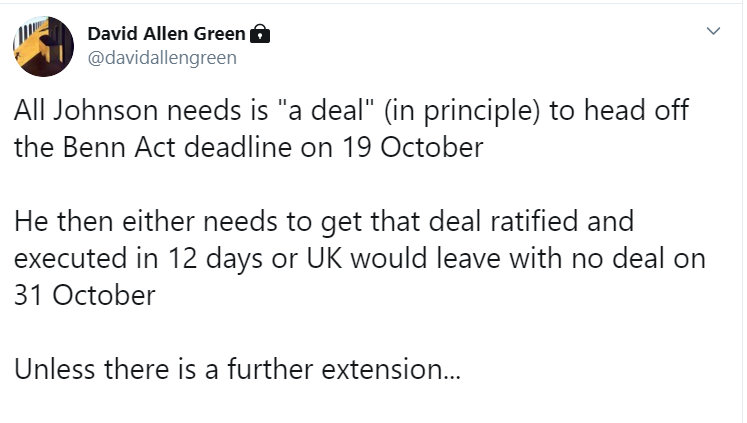
Task: Click the "19 October" date text
Action: tap(413, 147)
